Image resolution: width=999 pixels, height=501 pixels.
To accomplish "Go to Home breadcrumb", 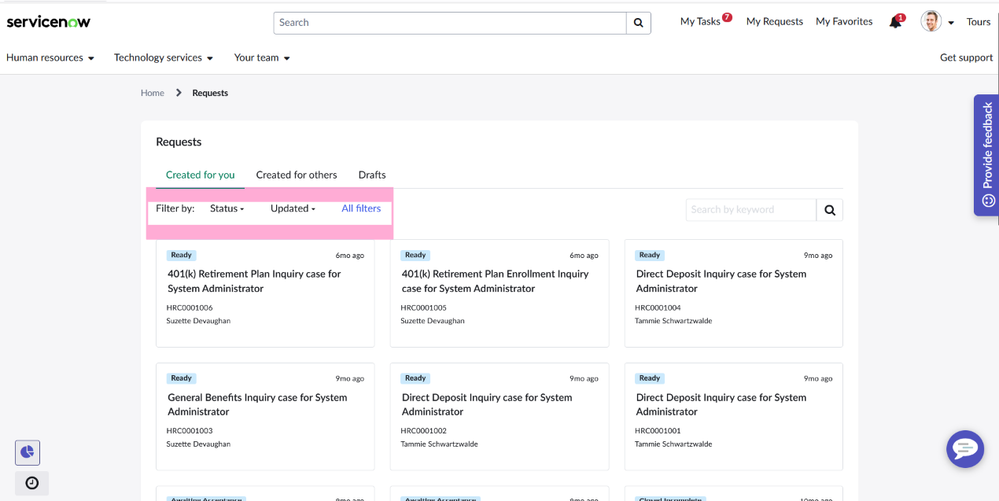I will click(x=152, y=93).
